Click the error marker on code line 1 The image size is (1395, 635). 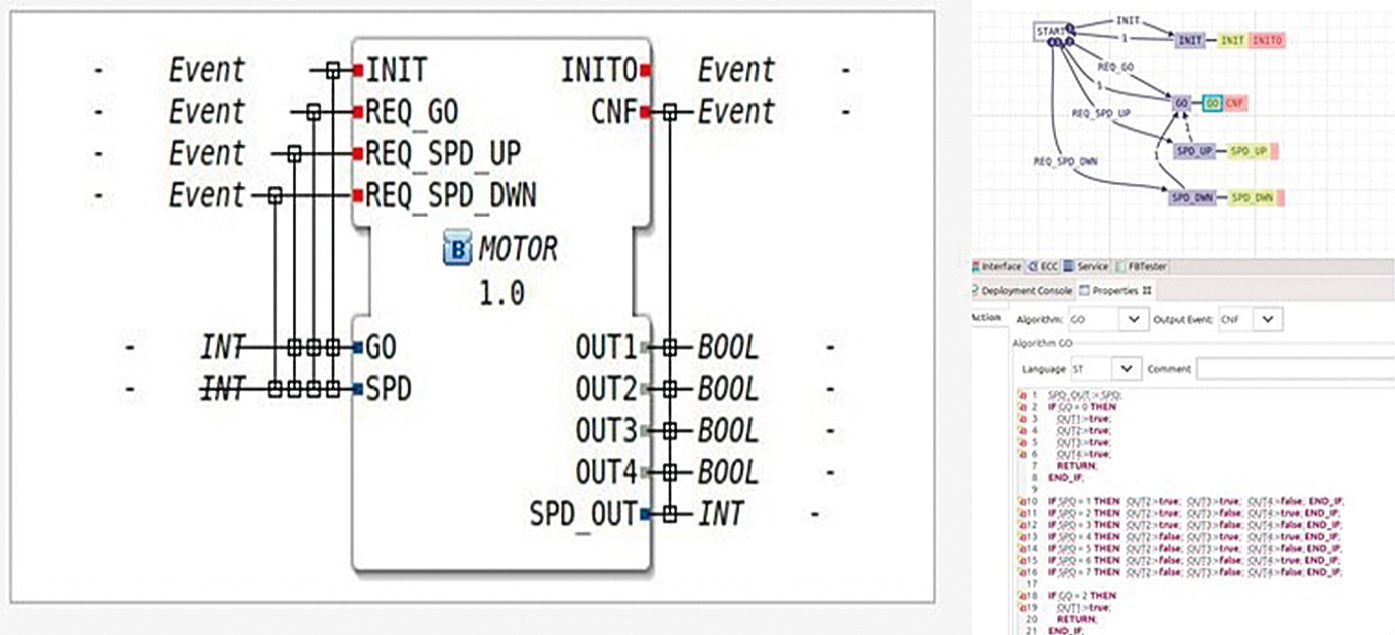(1023, 397)
